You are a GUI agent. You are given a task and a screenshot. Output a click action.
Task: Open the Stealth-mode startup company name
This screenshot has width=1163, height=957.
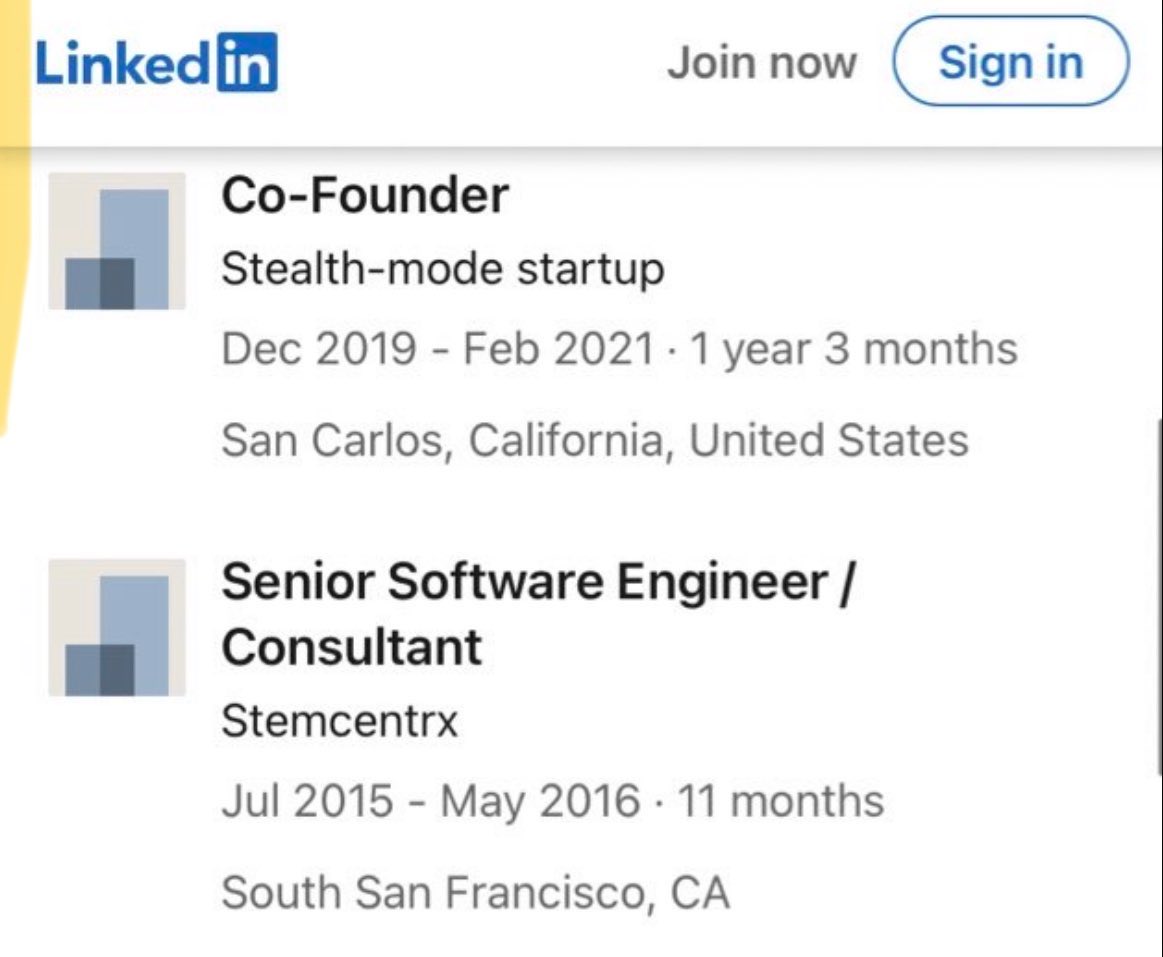[443, 269]
